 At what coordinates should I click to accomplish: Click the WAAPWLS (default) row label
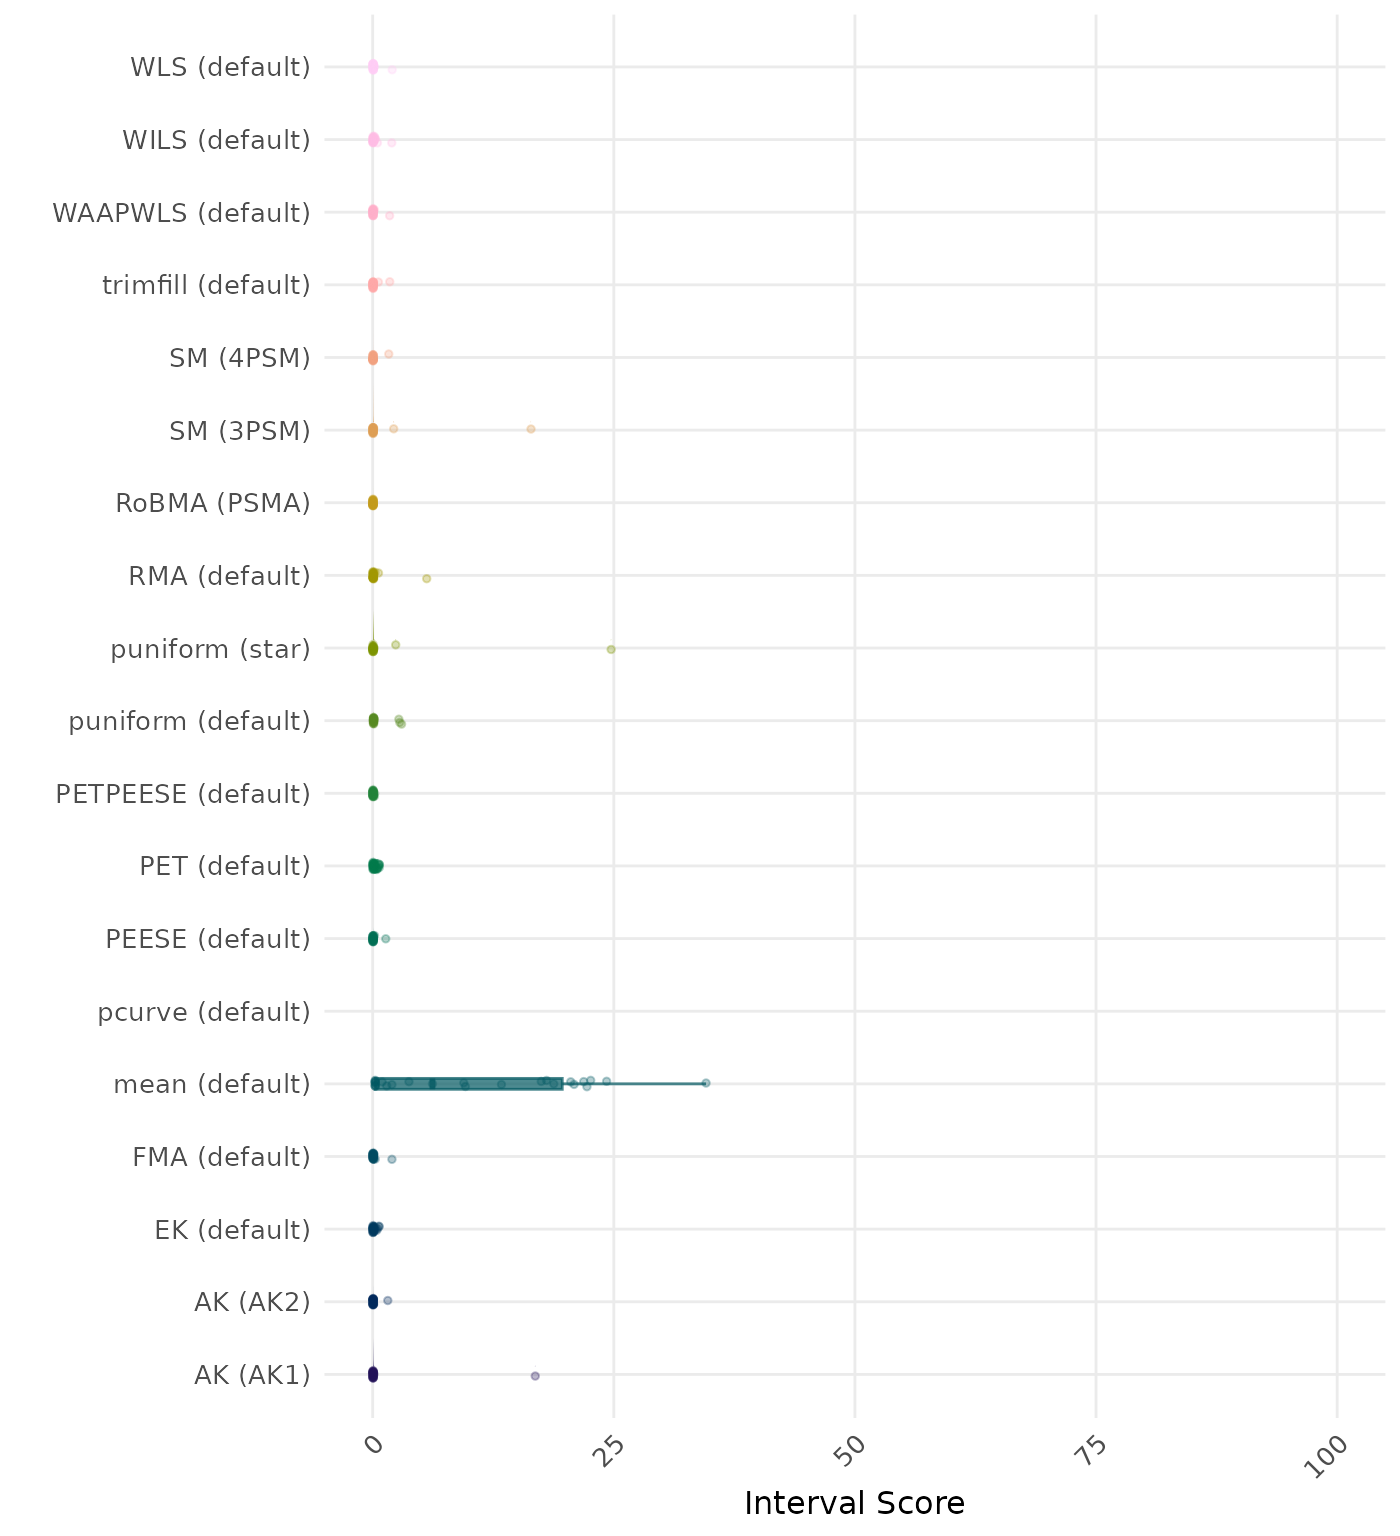(181, 213)
